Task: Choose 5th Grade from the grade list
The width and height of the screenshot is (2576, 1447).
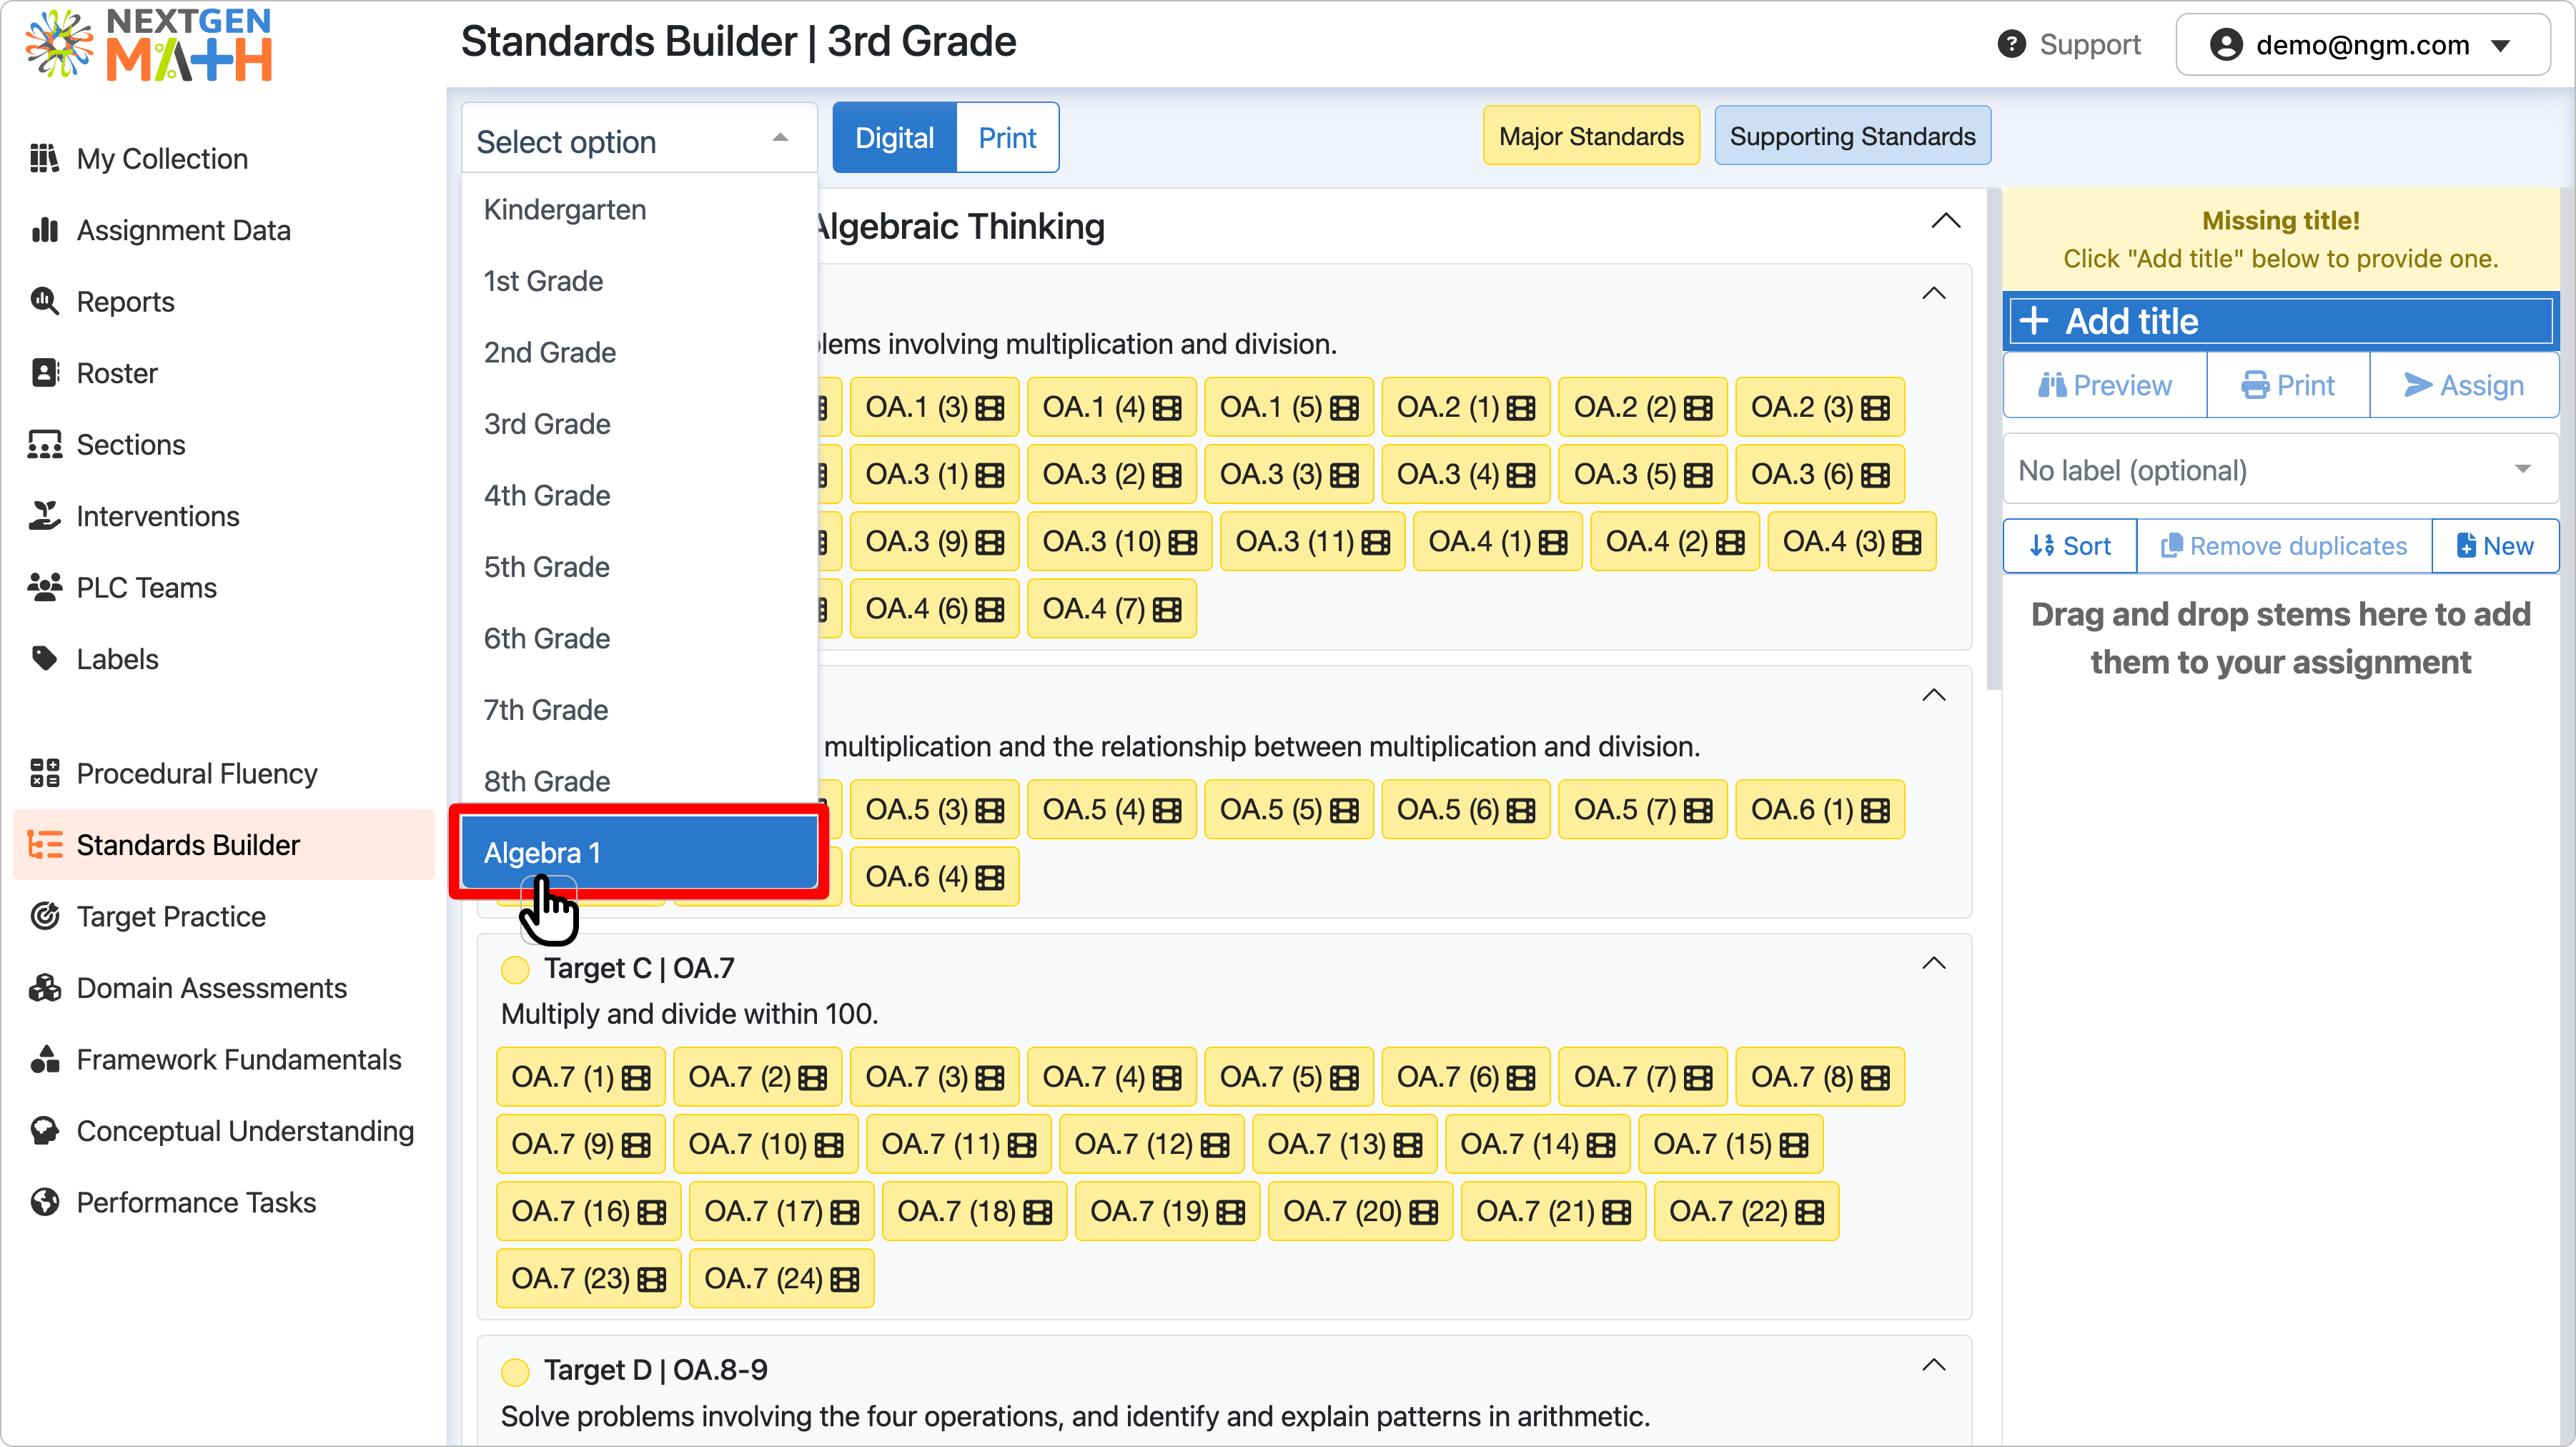Action: [639, 567]
